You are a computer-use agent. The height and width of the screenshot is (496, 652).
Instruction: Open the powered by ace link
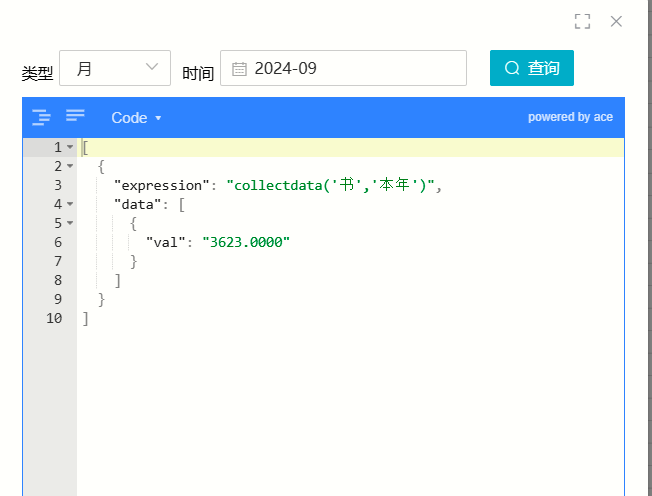point(570,117)
